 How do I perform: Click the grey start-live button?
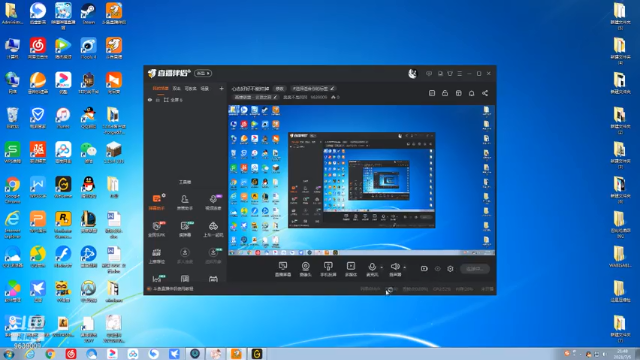(475, 269)
